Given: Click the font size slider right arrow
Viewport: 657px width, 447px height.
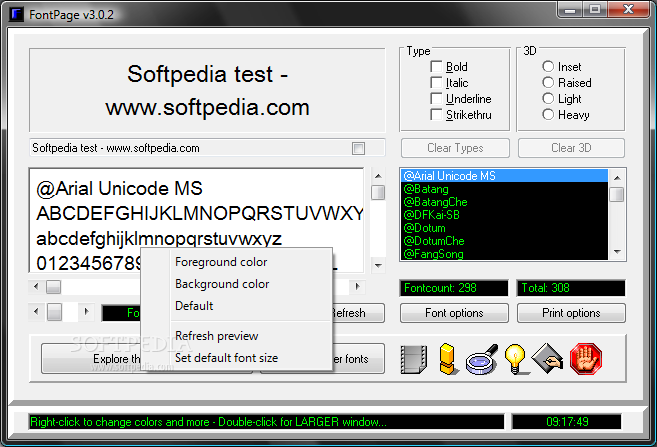Looking at the screenshot, I should click(x=86, y=312).
